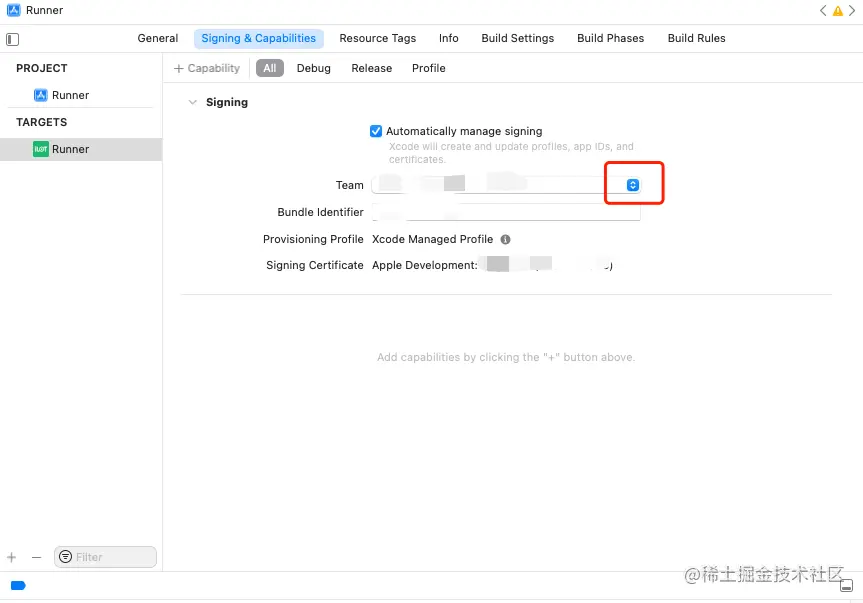Click the Signing section title
The height and width of the screenshot is (603, 863).
(x=227, y=102)
